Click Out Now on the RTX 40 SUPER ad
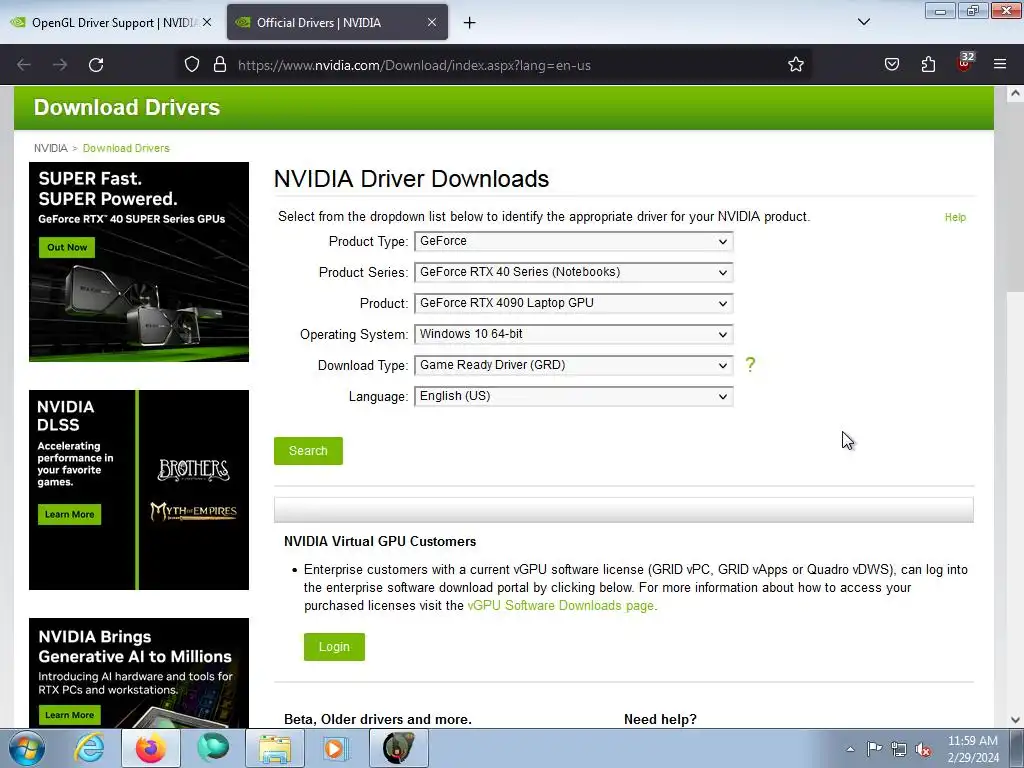The width and height of the screenshot is (1024, 768). pyautogui.click(x=67, y=248)
